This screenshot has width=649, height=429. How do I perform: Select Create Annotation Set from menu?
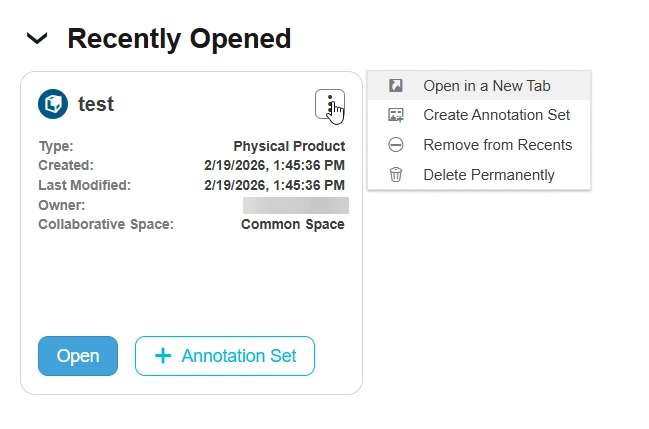496,115
